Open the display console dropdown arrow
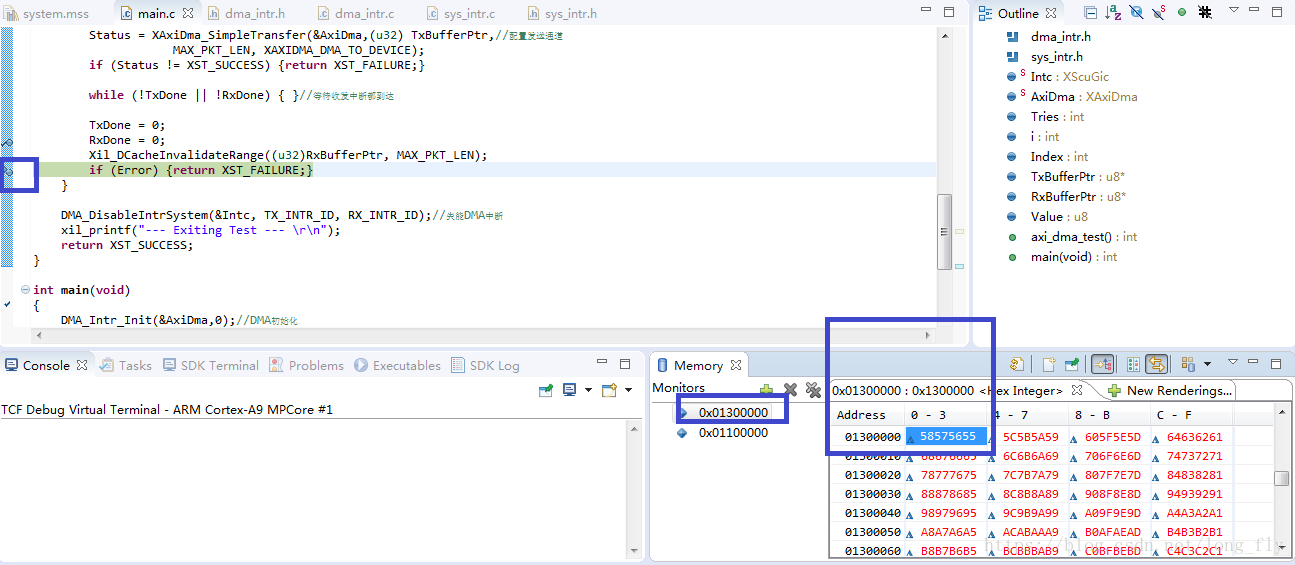Image resolution: width=1295 pixels, height=565 pixels. pos(588,390)
